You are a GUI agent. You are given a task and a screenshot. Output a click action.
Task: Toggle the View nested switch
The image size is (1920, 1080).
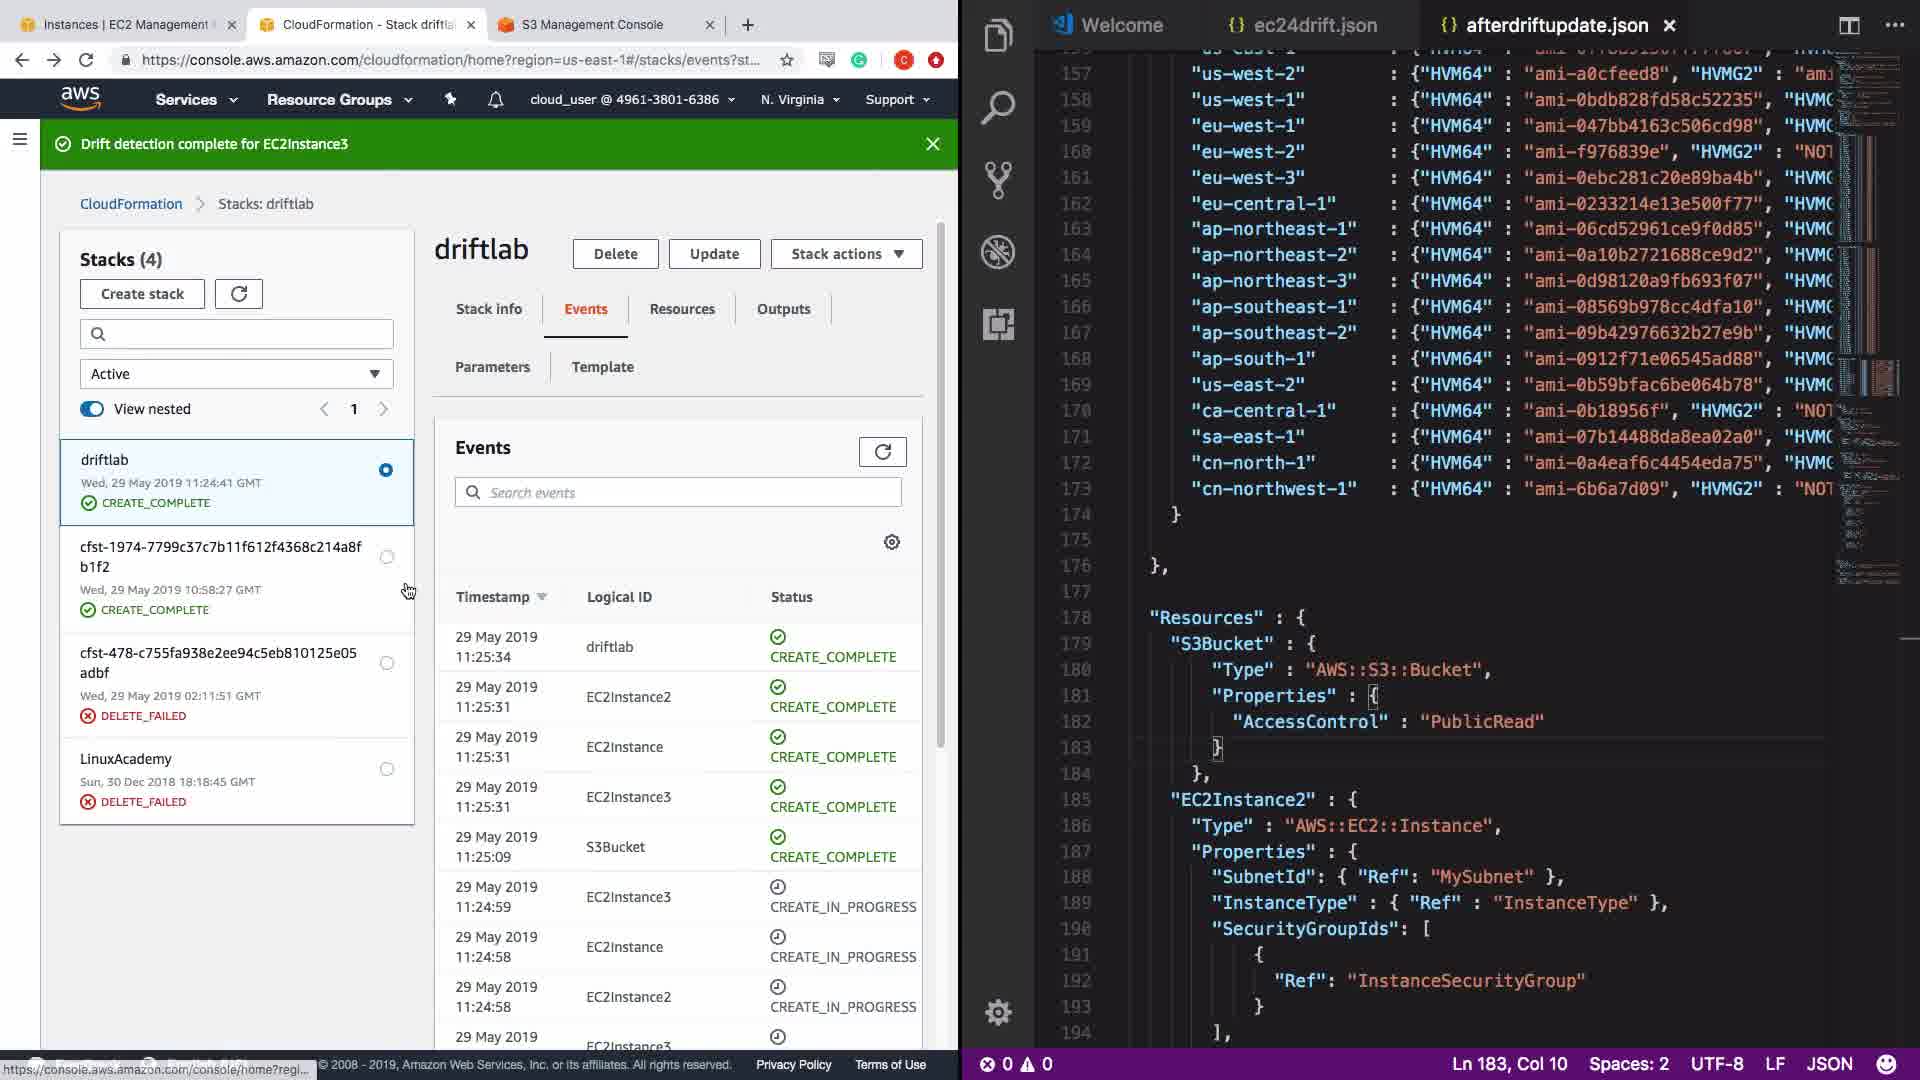[92, 409]
